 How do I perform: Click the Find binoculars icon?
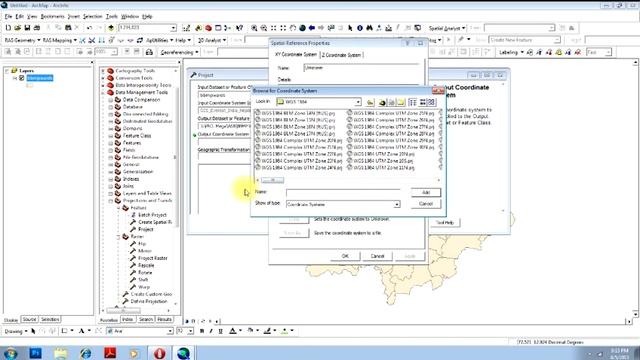click(369, 28)
